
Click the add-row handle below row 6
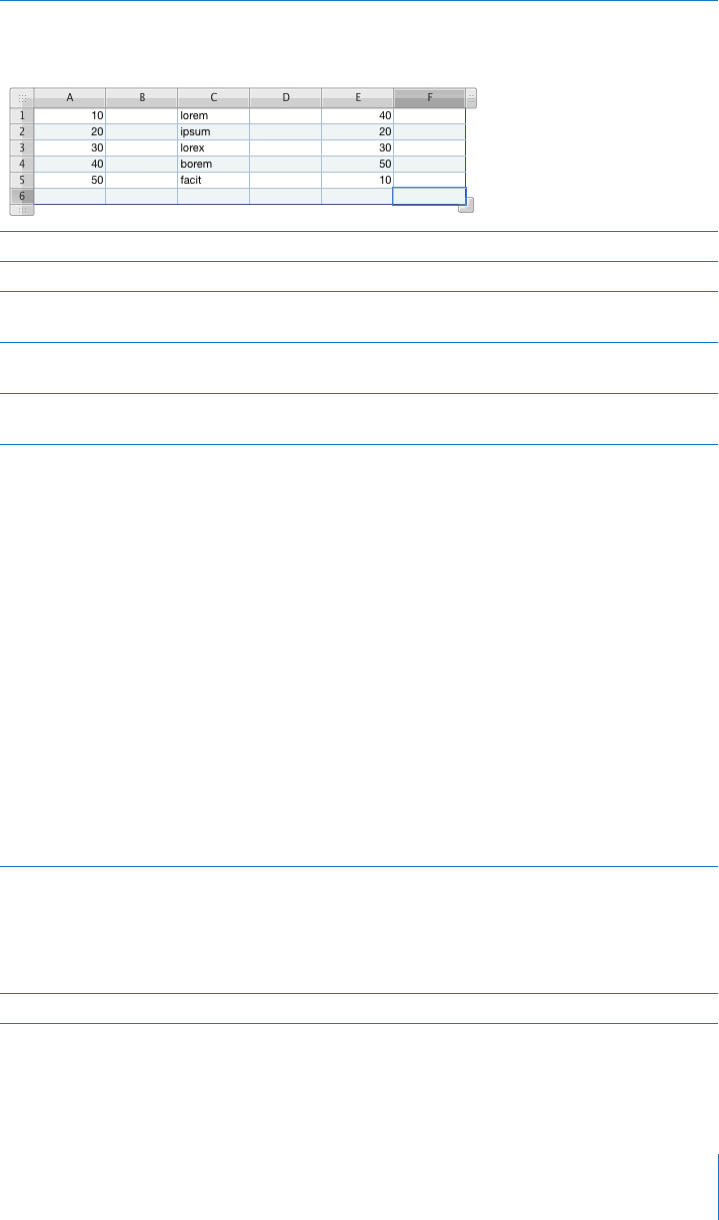(x=22, y=210)
